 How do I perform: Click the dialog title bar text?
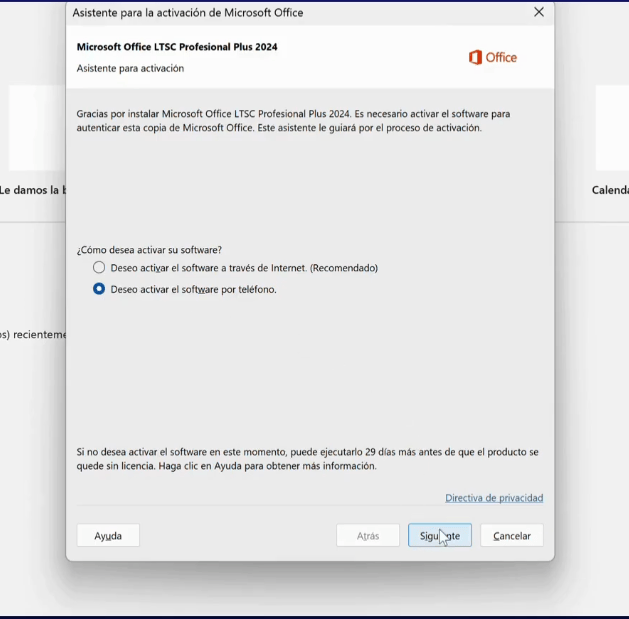click(188, 13)
